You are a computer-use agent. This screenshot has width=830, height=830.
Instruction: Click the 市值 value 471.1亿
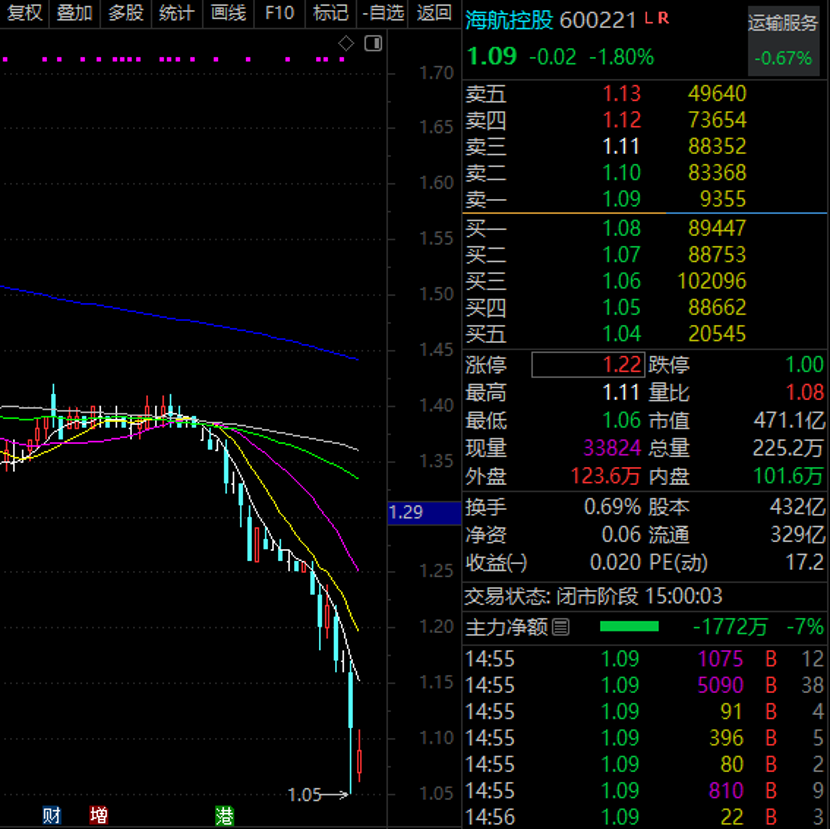coord(789,421)
